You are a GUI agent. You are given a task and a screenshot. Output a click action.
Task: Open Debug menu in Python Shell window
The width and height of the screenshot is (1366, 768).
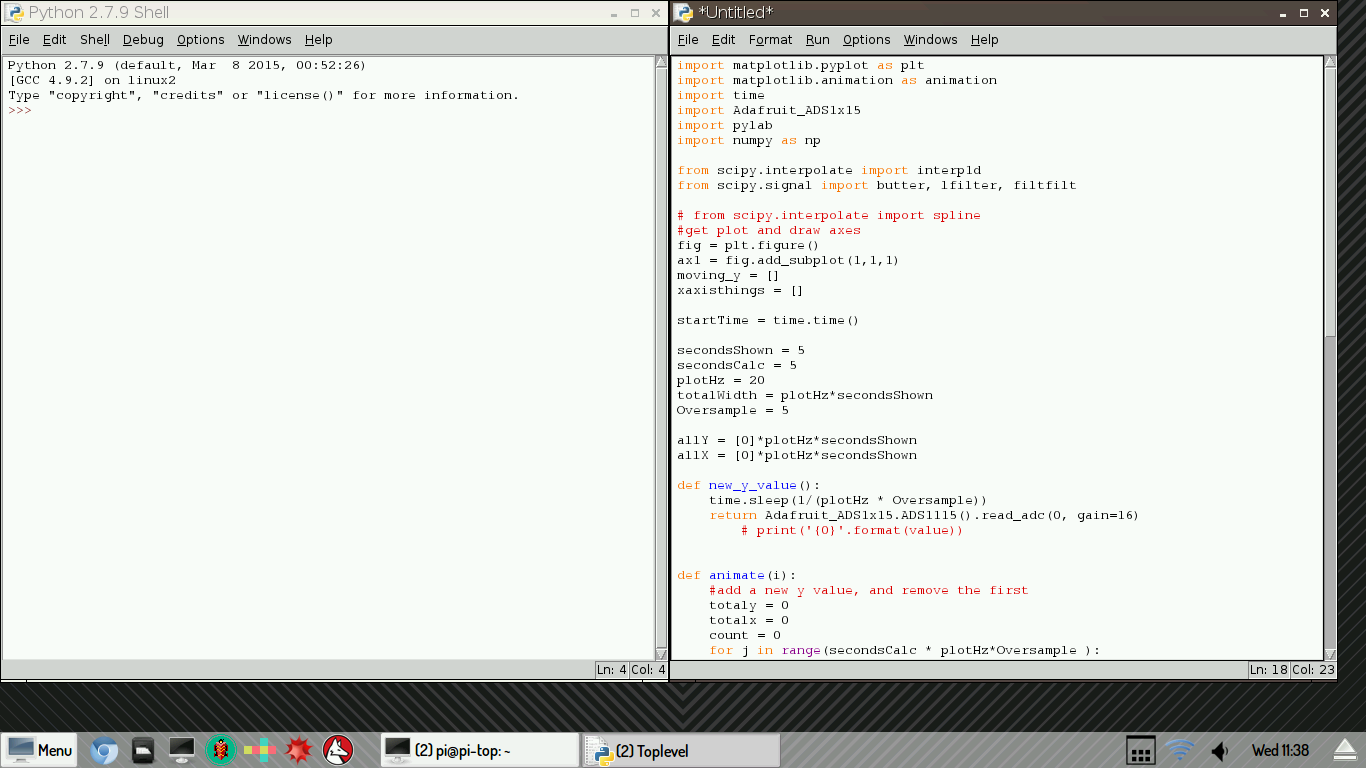click(x=143, y=40)
